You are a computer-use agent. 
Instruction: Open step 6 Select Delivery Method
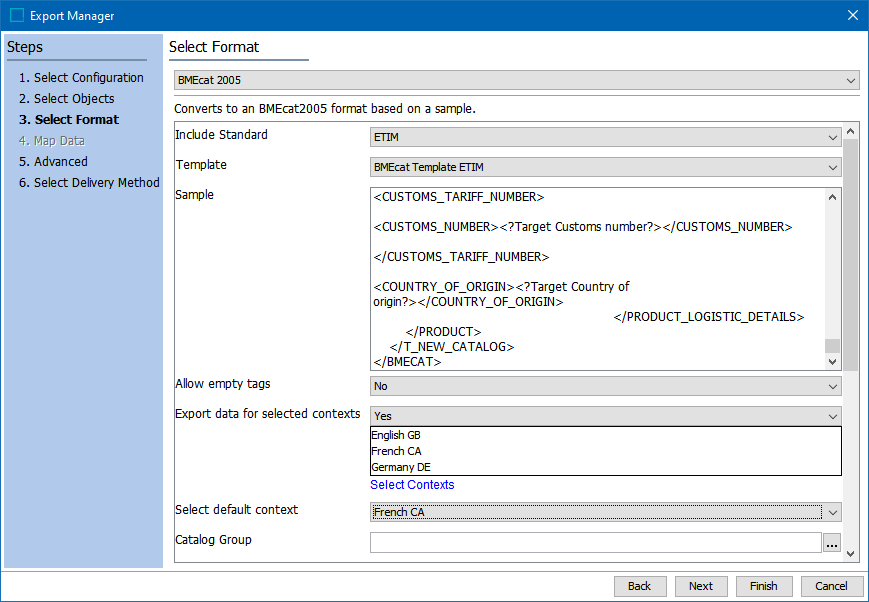pos(96,183)
